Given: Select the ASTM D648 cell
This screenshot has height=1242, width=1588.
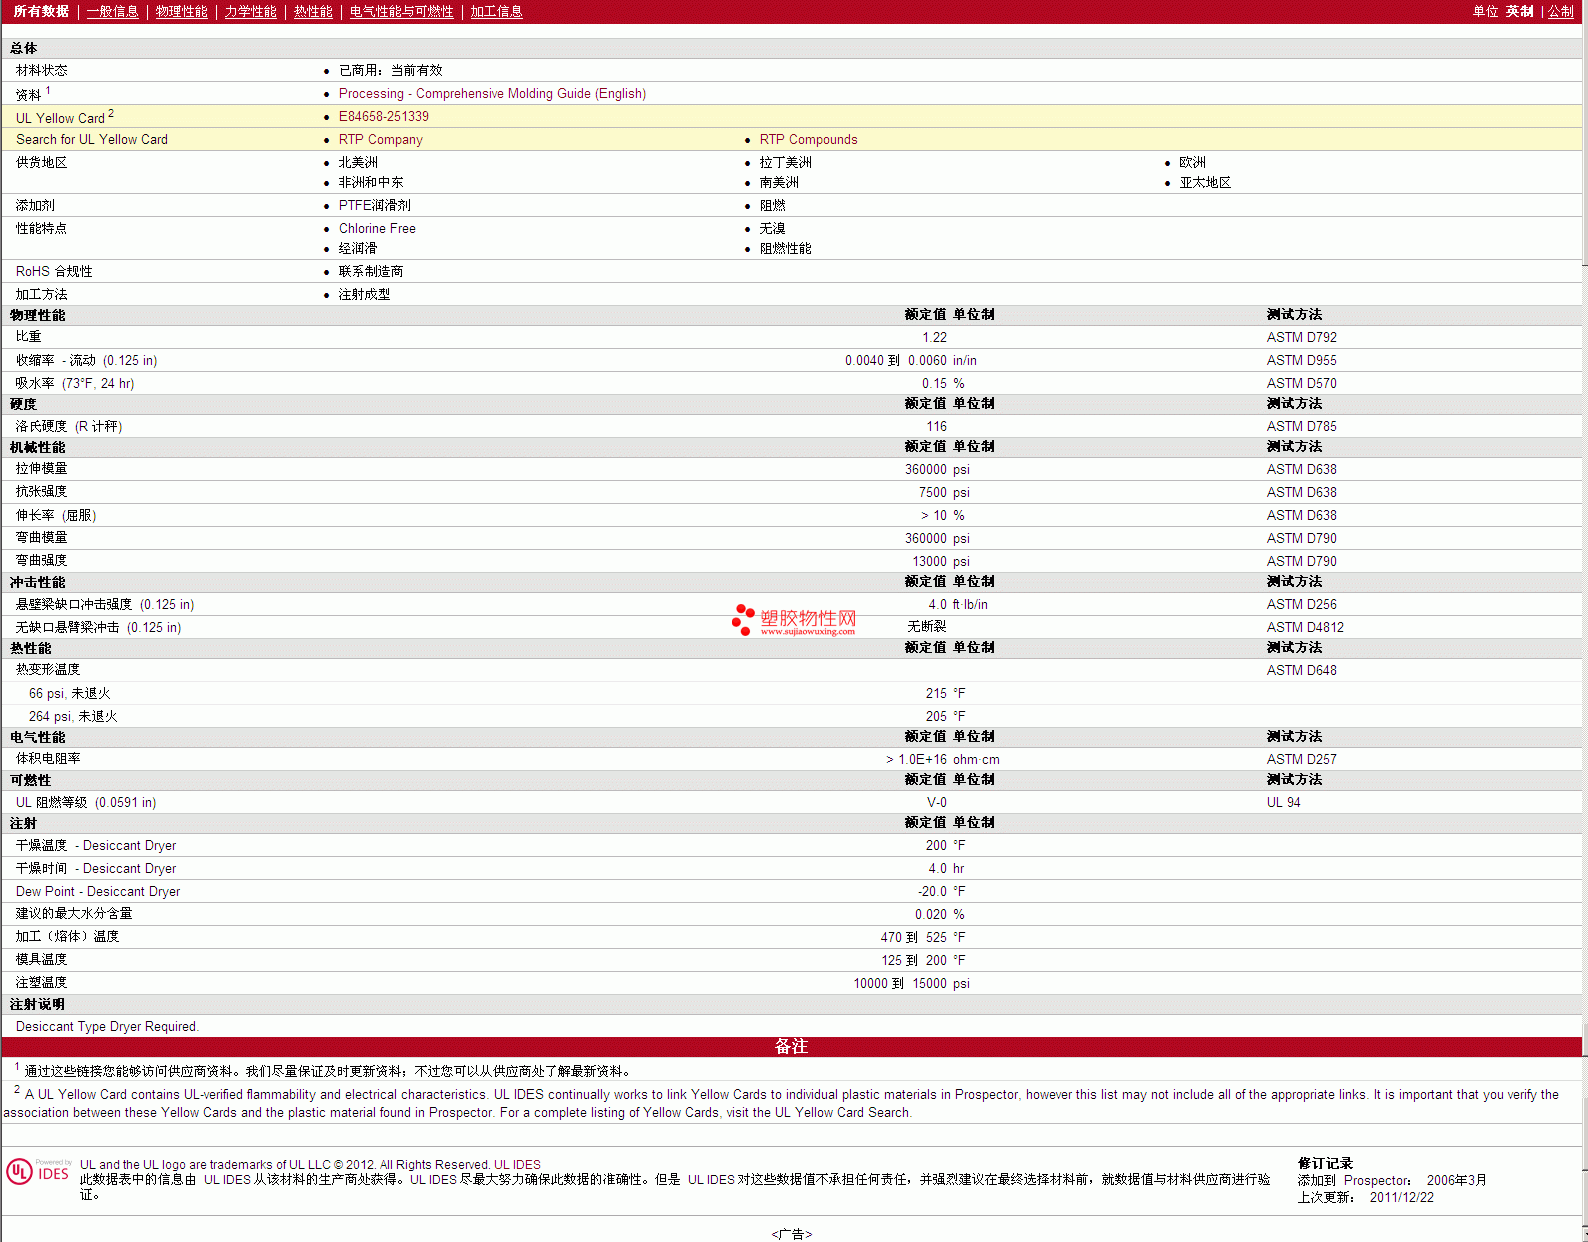Looking at the screenshot, I should pyautogui.click(x=1301, y=670).
